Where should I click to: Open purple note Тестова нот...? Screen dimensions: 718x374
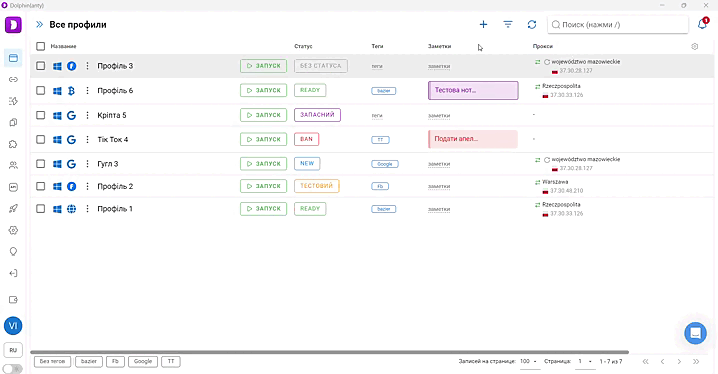coord(473,90)
